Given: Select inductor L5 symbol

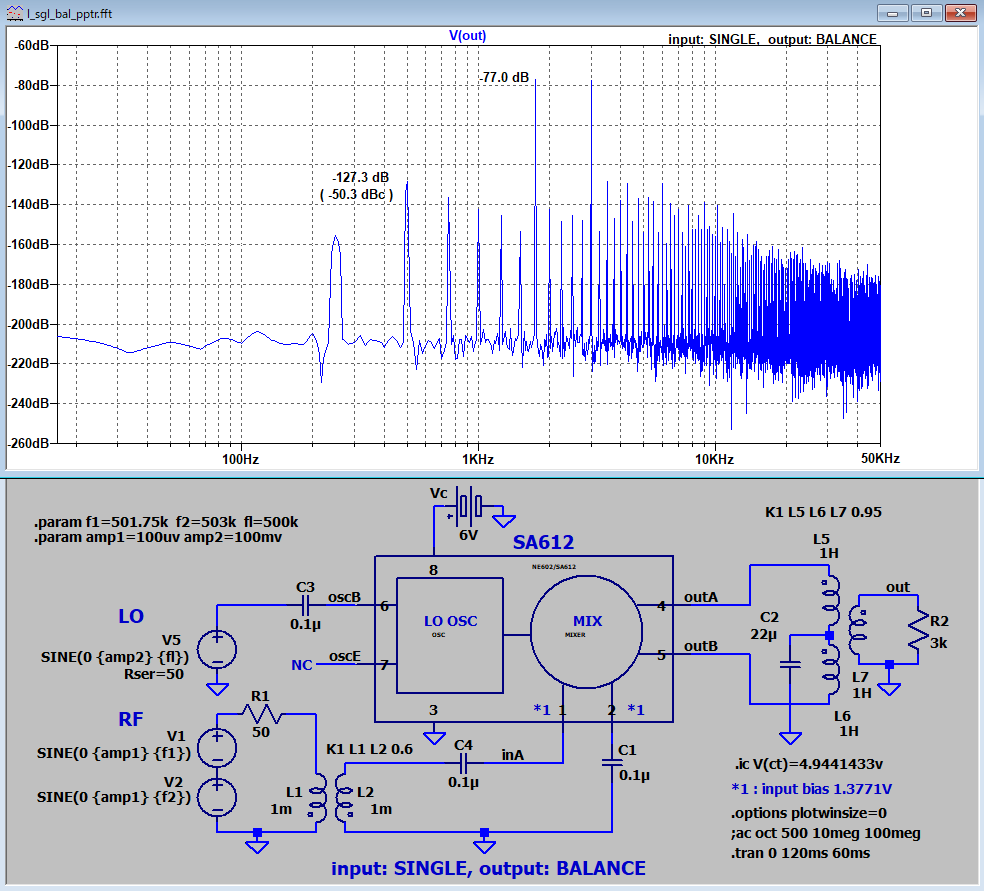Looking at the screenshot, I should tap(831, 602).
